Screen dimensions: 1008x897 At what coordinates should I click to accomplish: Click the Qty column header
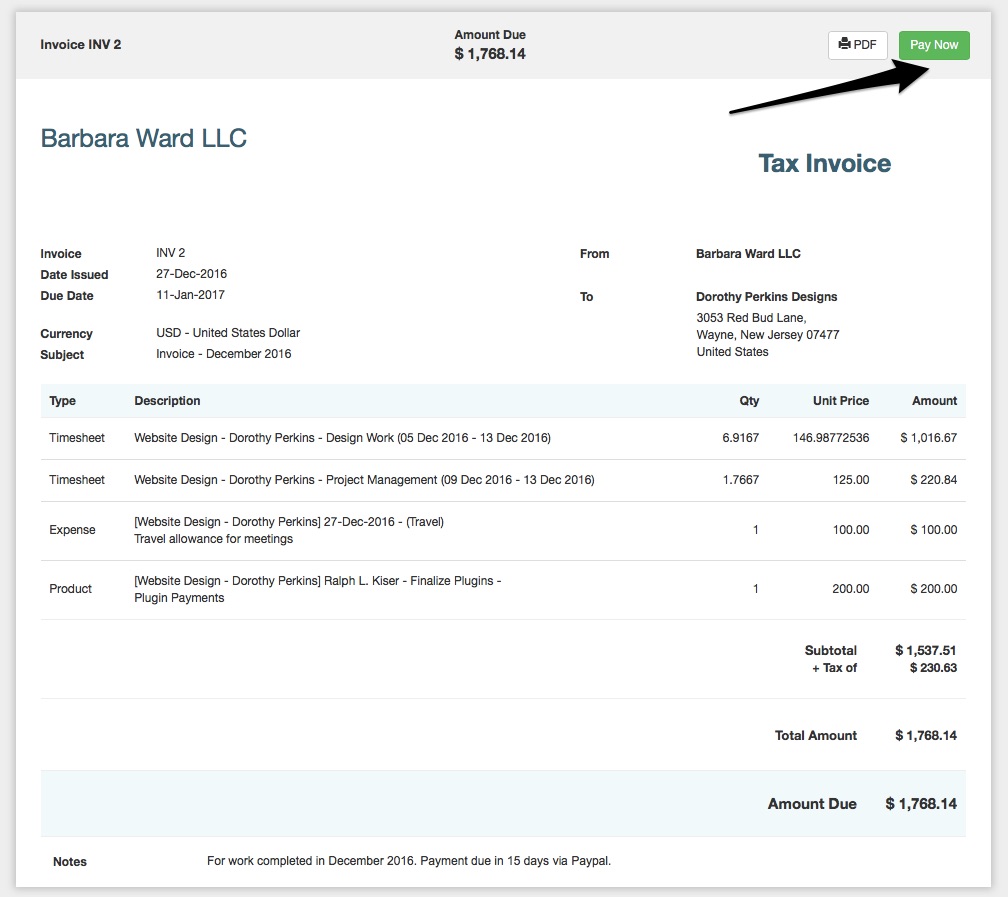[749, 400]
